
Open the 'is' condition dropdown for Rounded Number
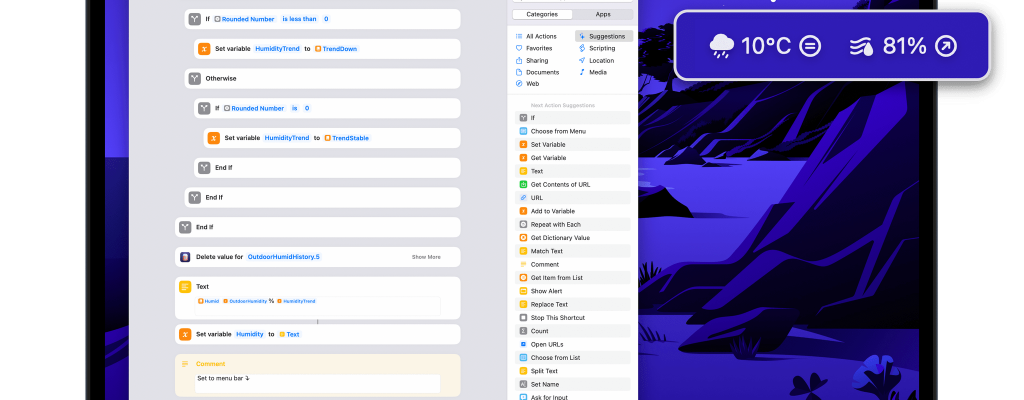coord(295,108)
